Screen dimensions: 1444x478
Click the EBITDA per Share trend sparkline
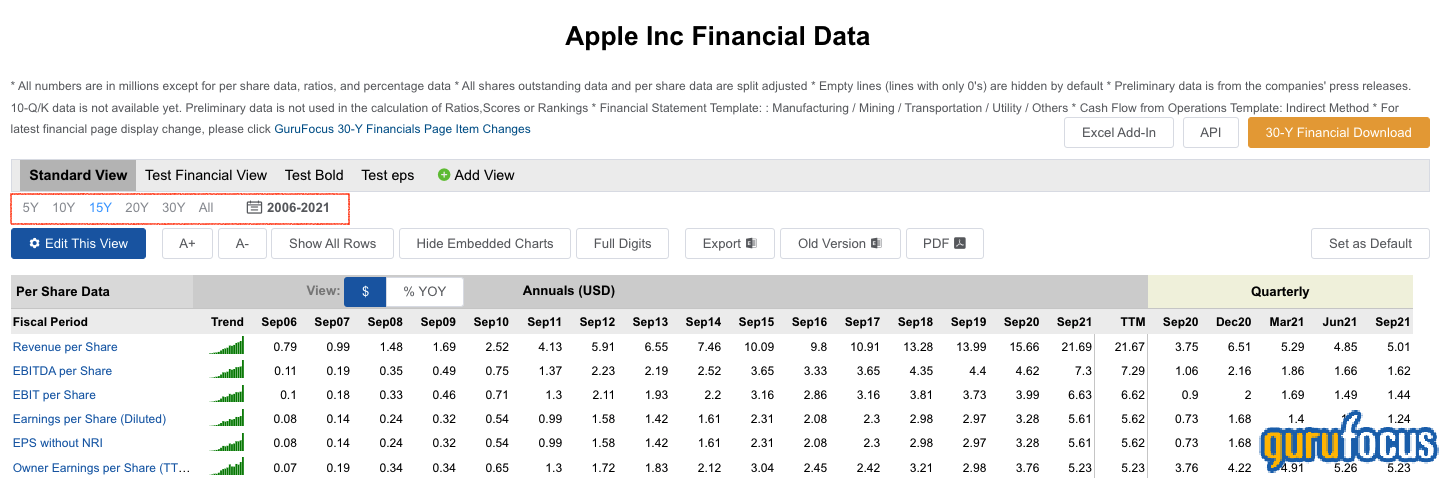pos(227,370)
